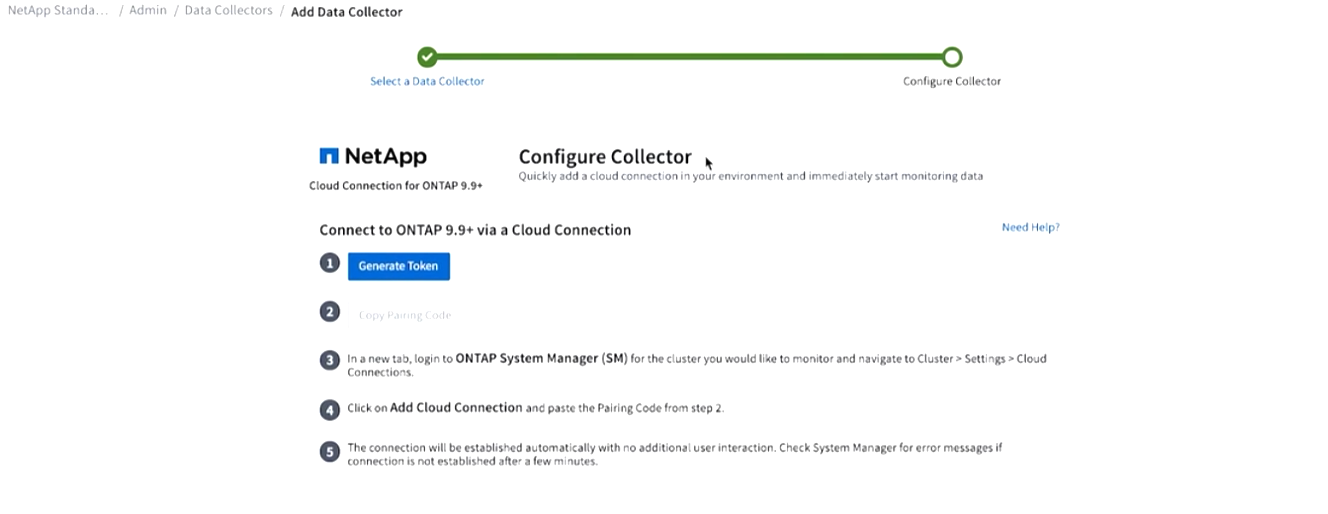Open the Need Help? link
The width and height of the screenshot is (1328, 514).
[x=1030, y=228]
